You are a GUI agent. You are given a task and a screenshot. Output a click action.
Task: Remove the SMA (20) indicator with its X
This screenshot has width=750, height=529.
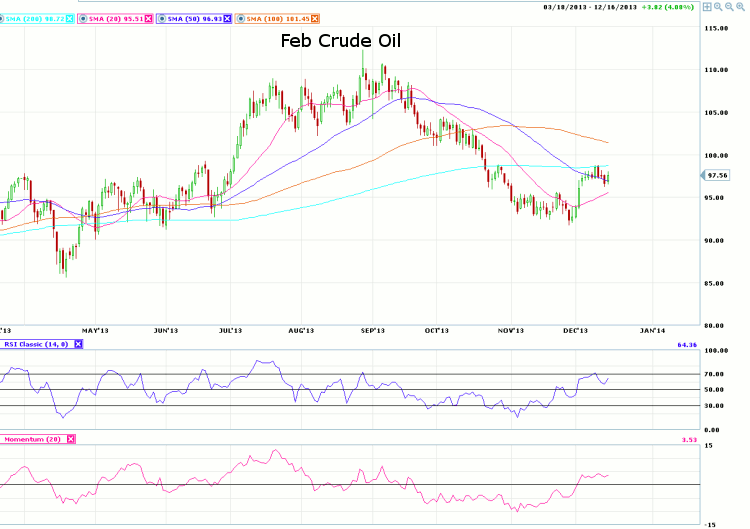coord(147,19)
